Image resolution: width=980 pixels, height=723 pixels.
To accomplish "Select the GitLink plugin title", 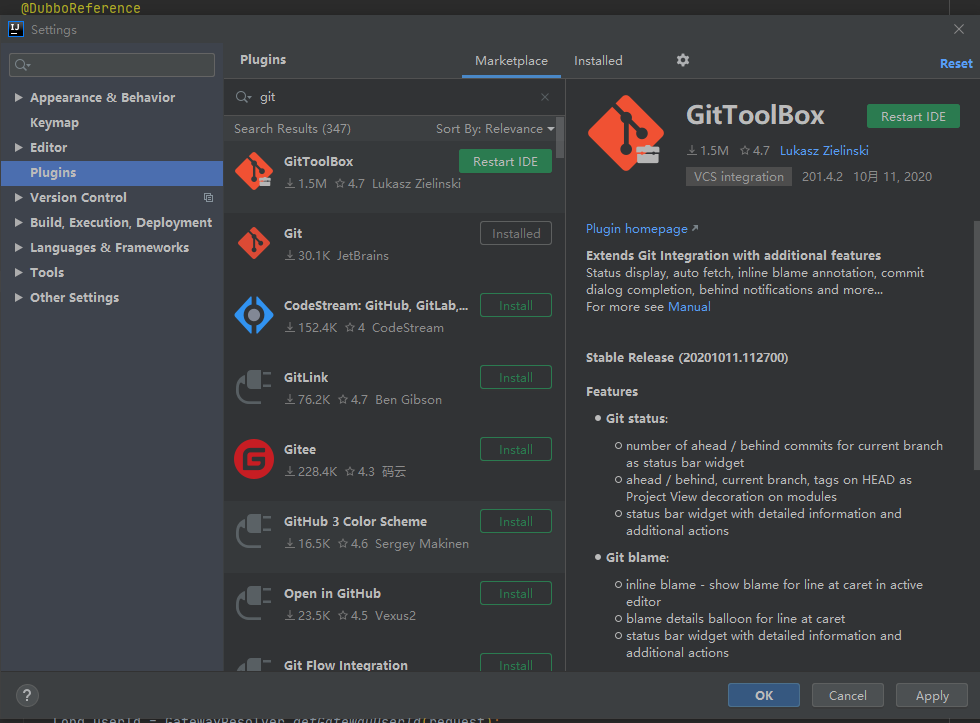I will [306, 377].
